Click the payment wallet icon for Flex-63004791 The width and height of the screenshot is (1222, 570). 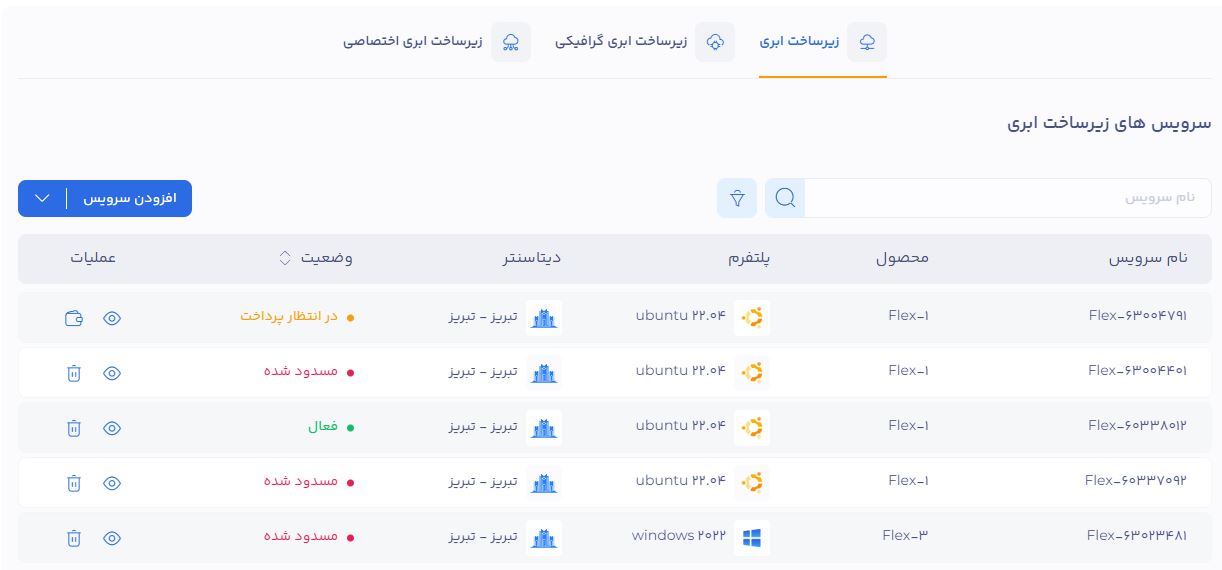coord(73,318)
